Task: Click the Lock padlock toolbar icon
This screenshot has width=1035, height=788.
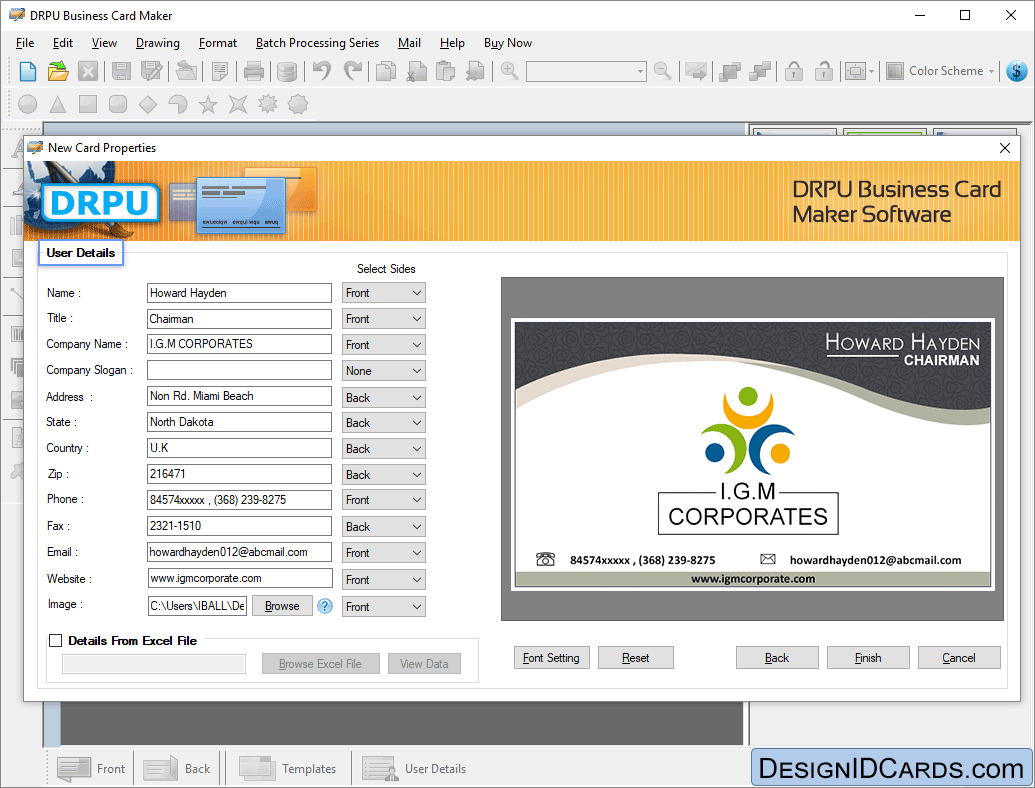Action: coord(794,71)
